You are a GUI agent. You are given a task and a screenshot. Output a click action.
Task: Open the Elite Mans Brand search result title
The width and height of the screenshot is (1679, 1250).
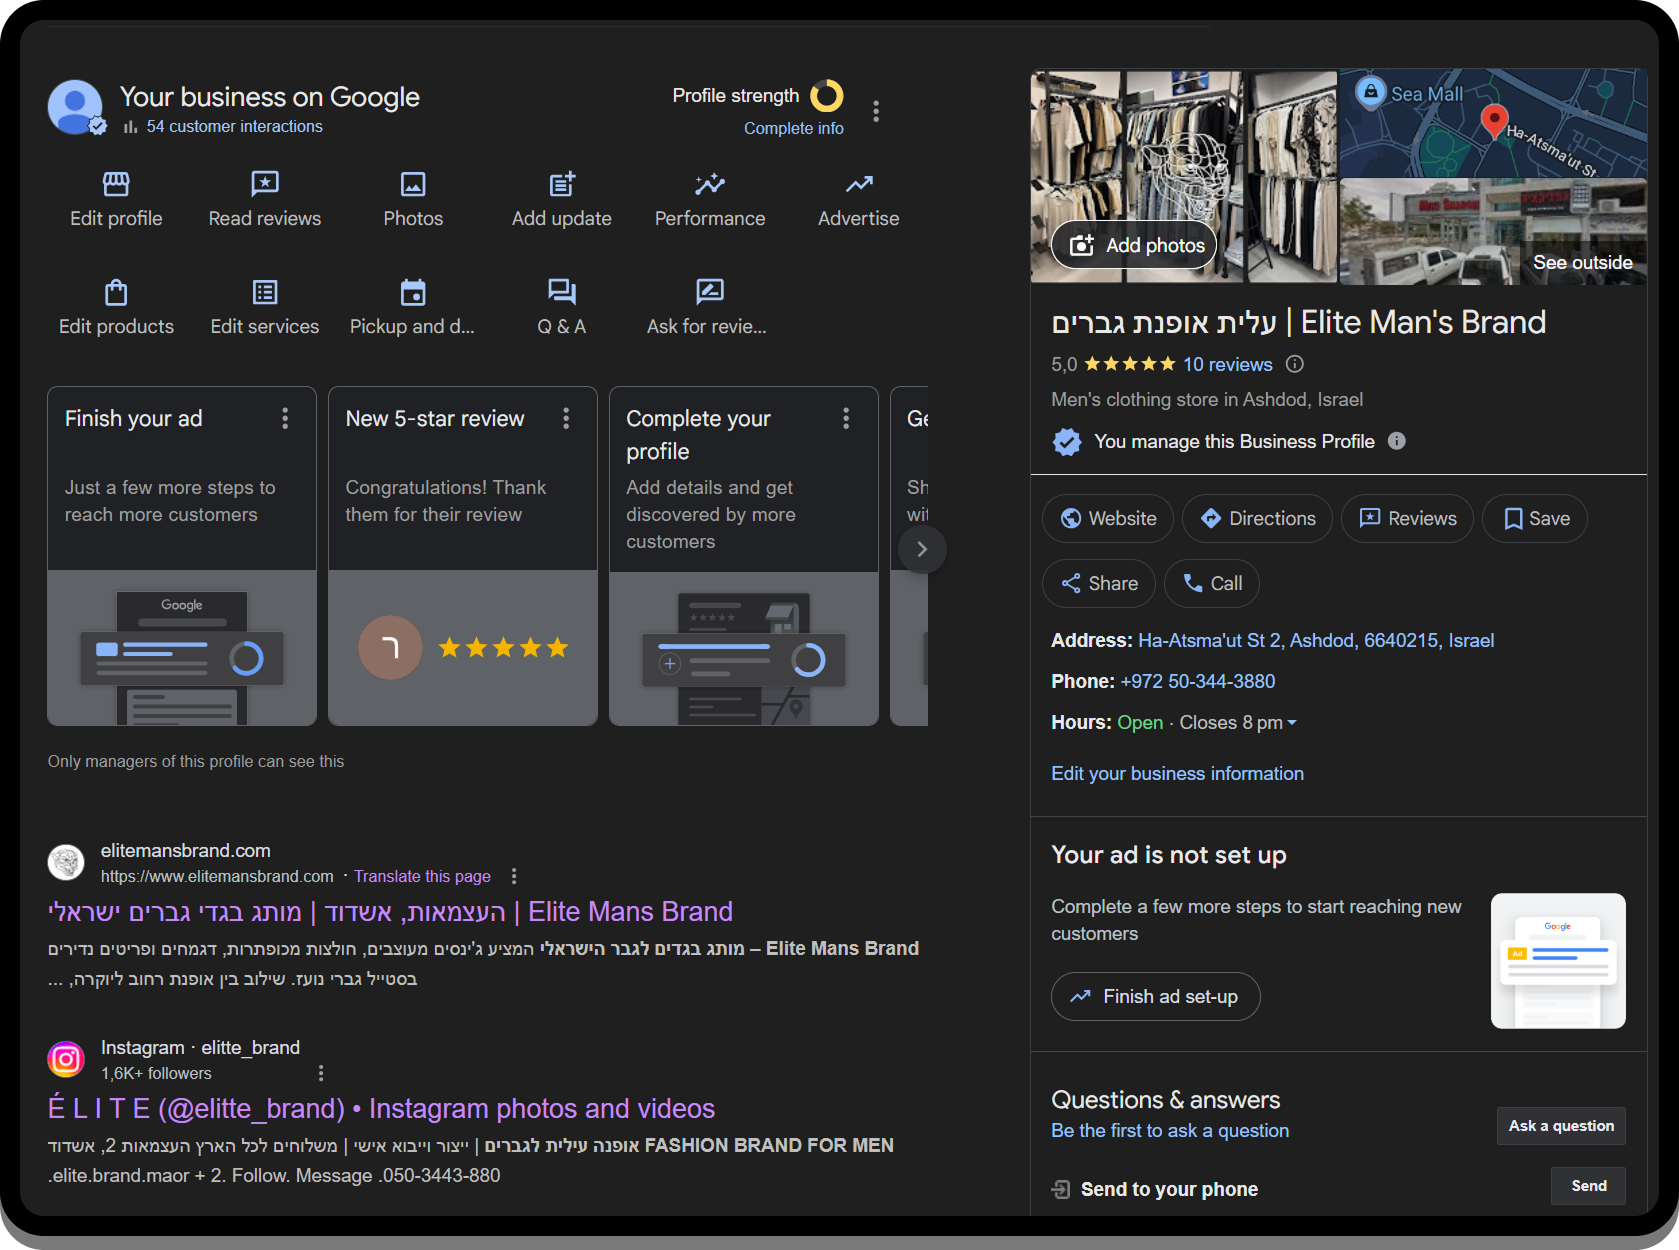click(391, 912)
